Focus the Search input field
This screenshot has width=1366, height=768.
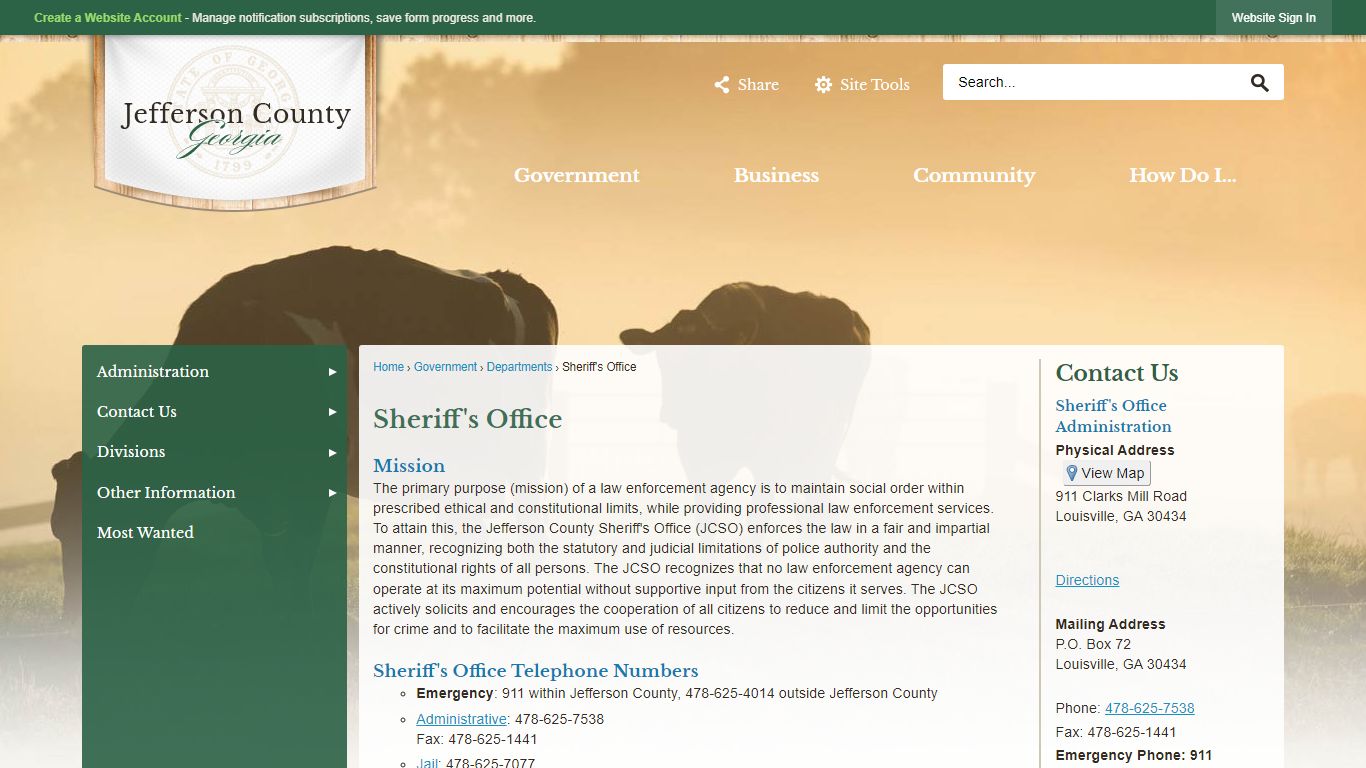1095,82
